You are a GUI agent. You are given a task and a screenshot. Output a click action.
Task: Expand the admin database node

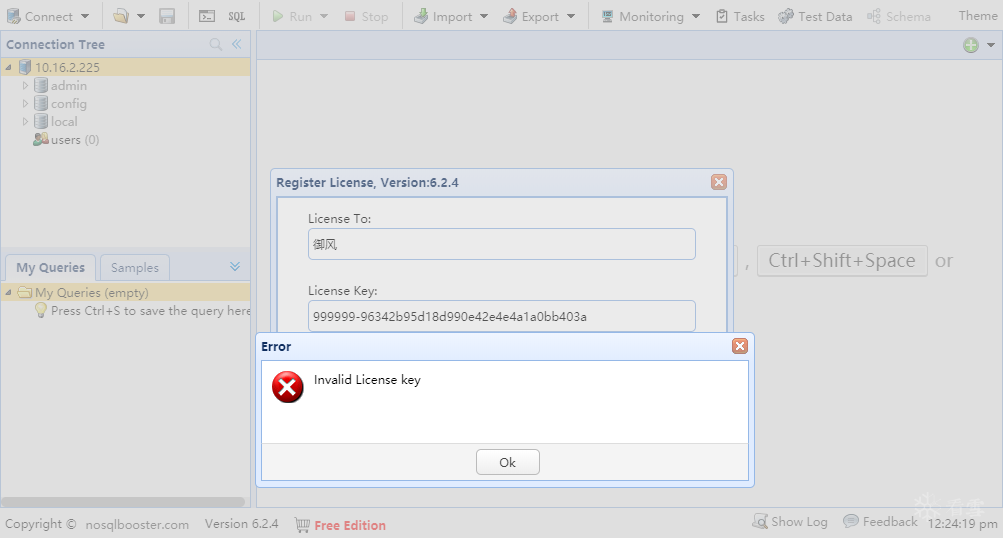(x=26, y=85)
